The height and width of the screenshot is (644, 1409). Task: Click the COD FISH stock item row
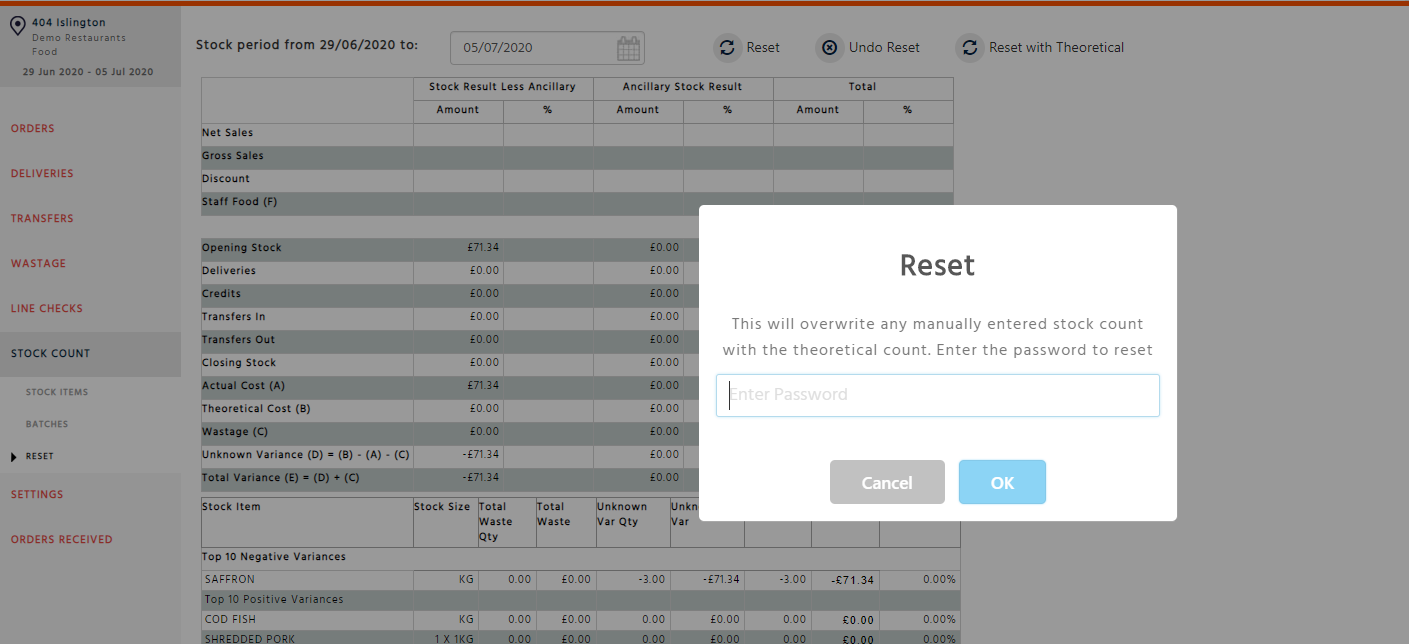click(580, 620)
